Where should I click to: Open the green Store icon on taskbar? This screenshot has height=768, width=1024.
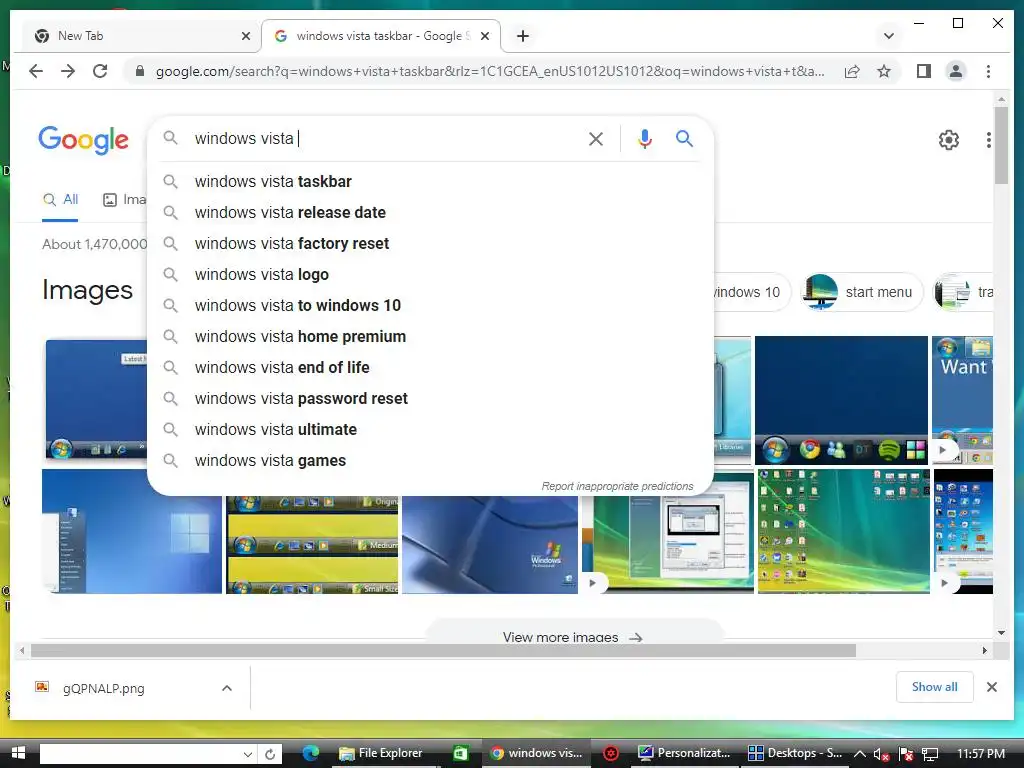click(460, 754)
